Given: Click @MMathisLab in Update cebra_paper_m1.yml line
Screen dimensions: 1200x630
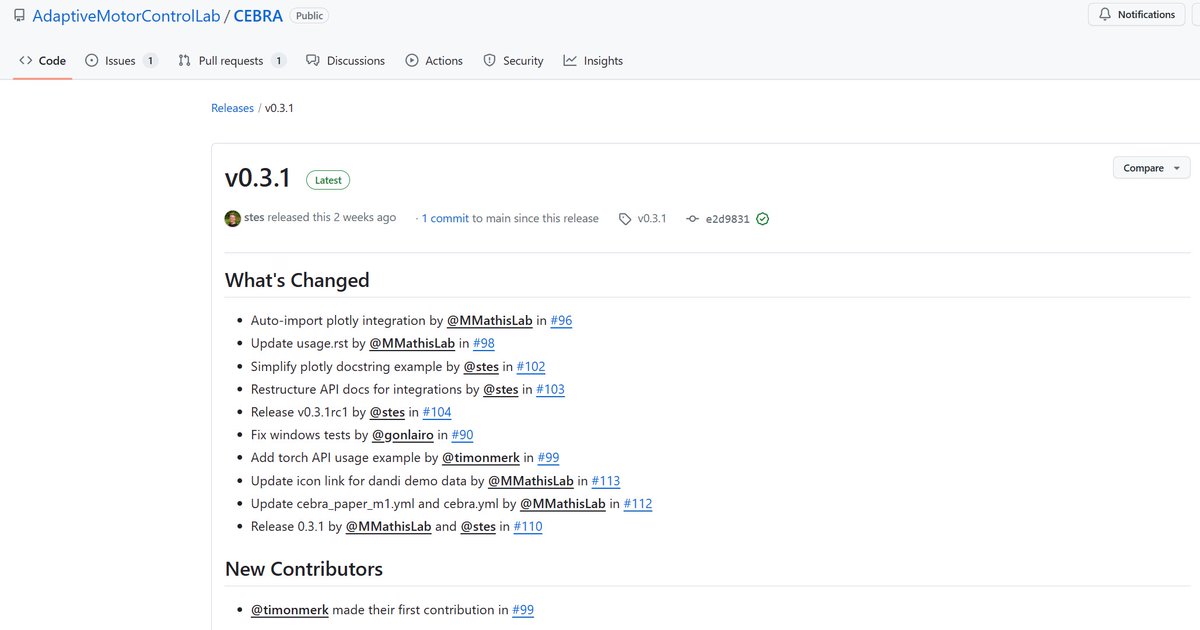Looking at the screenshot, I should coord(563,504).
